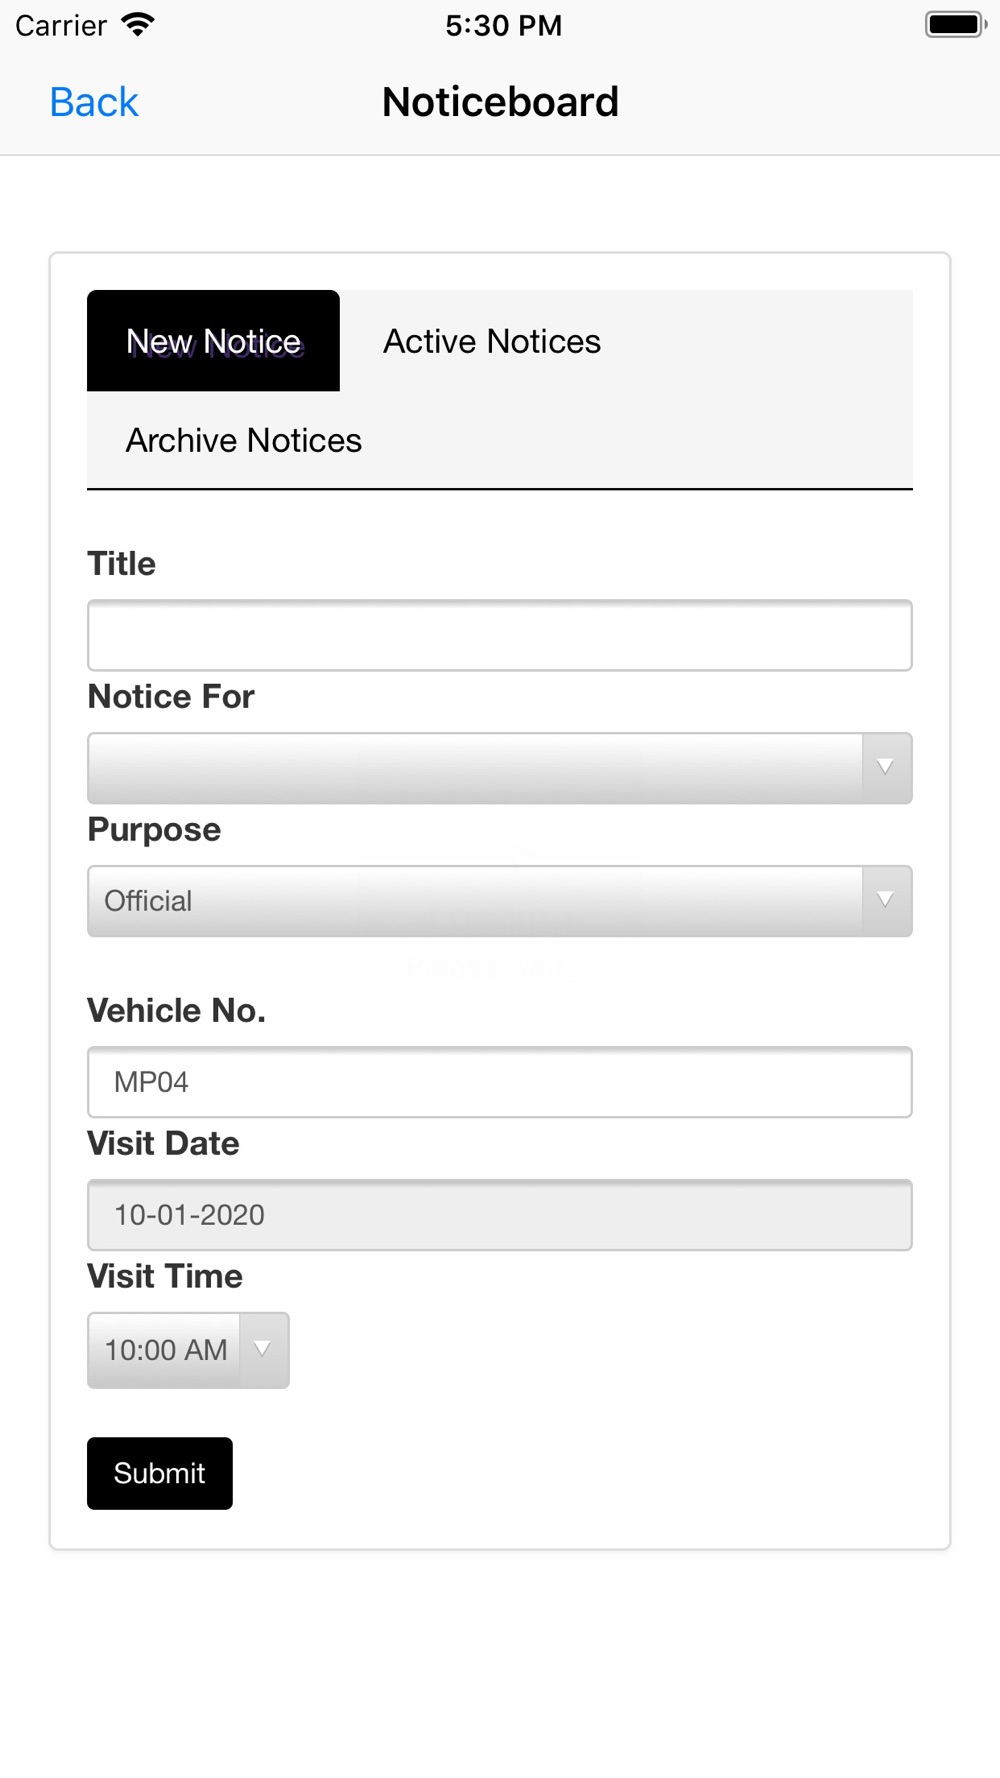Click the Visit Time dropdown arrow

click(264, 1350)
